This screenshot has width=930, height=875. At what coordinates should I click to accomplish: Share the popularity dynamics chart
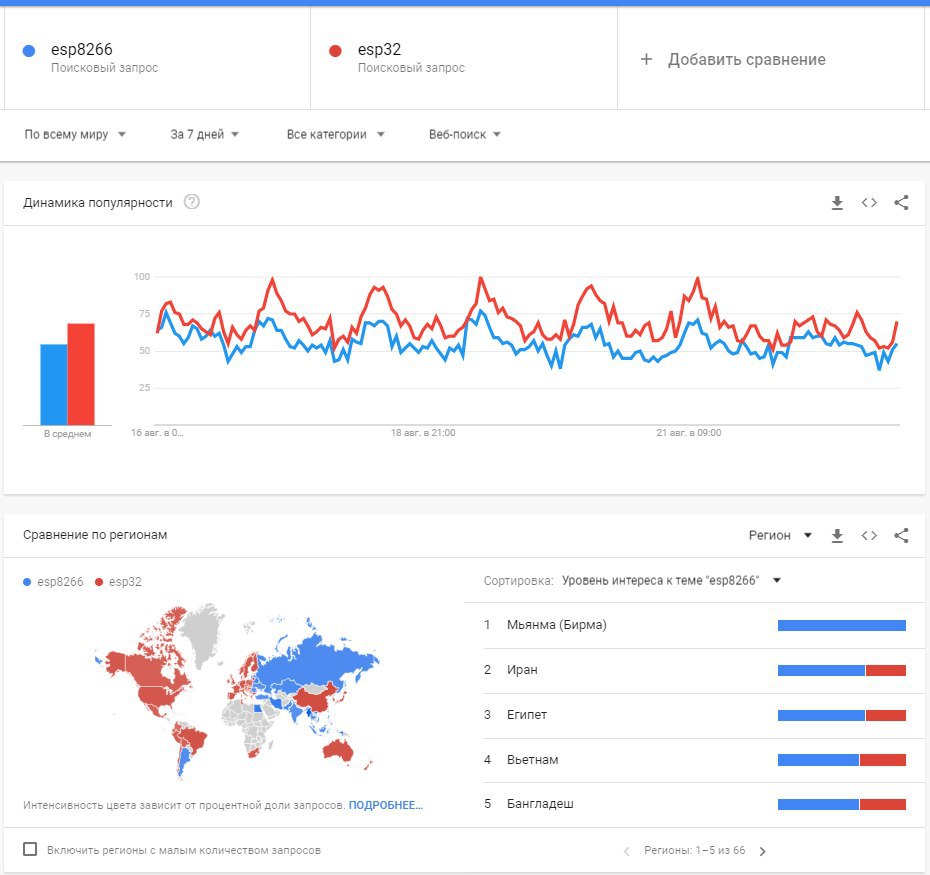901,203
